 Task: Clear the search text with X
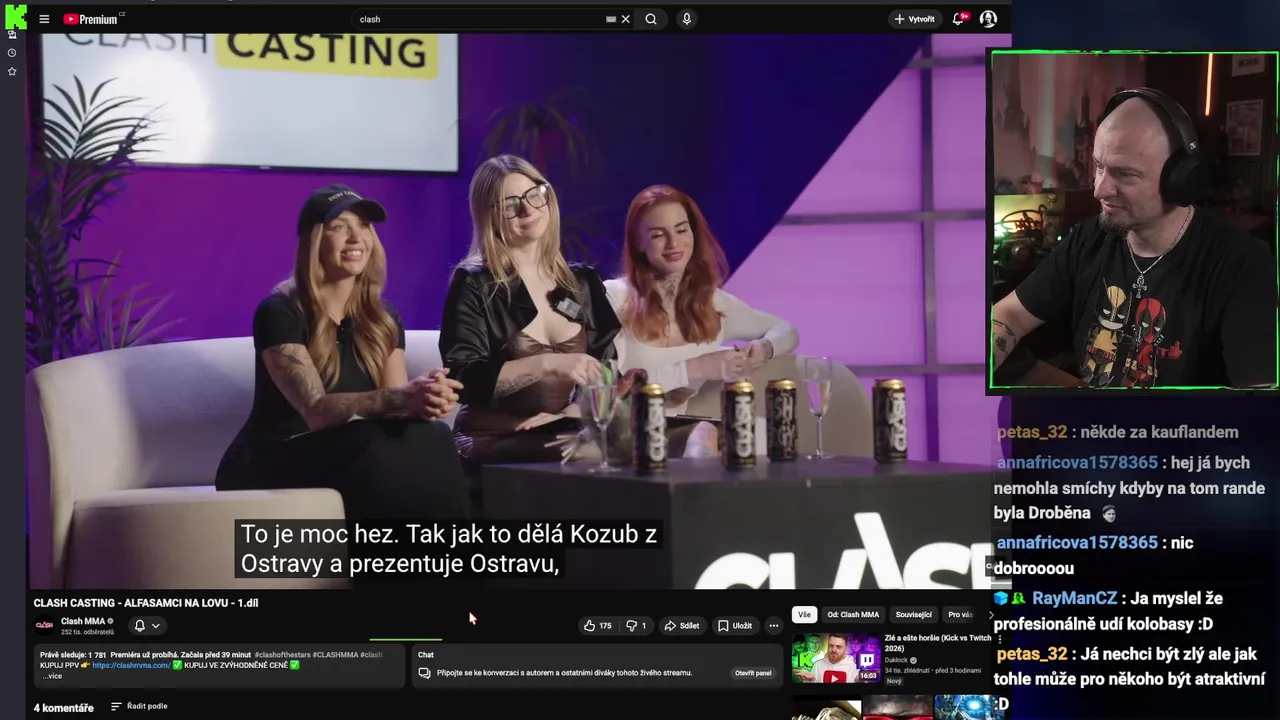(626, 19)
